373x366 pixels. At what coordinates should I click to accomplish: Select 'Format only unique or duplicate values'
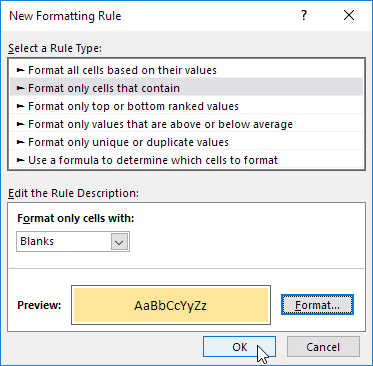[x=187, y=142]
